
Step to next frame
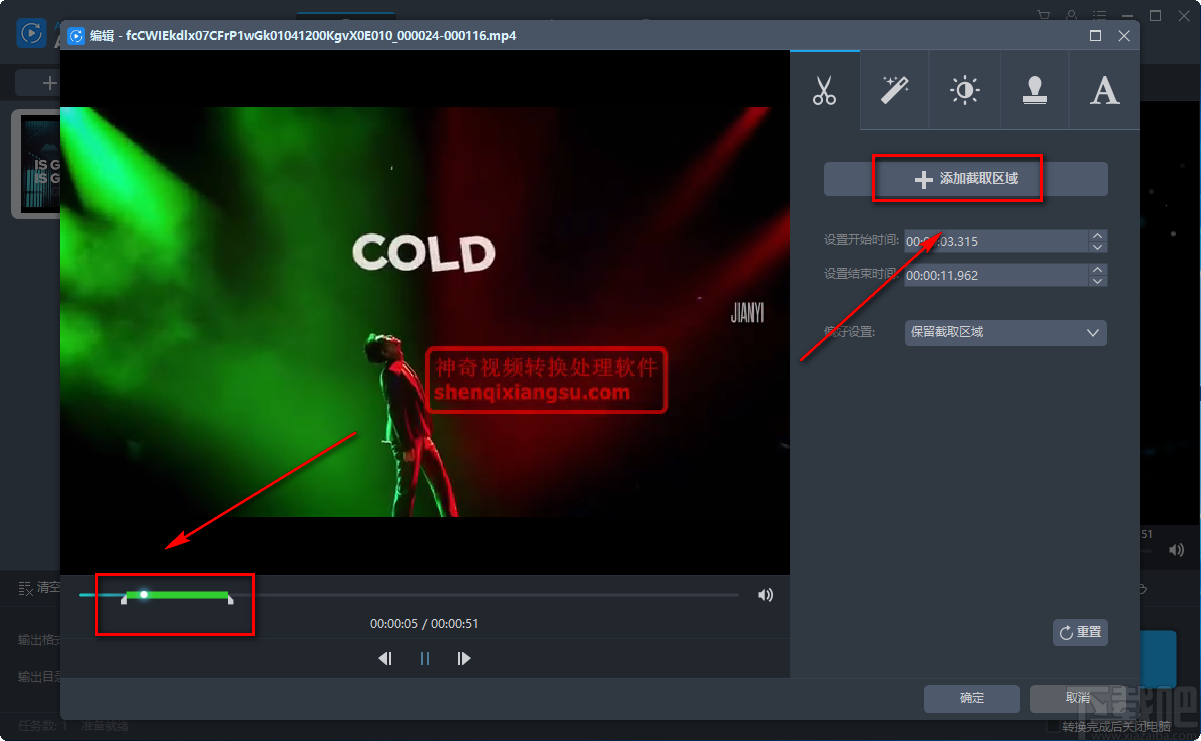click(463, 658)
